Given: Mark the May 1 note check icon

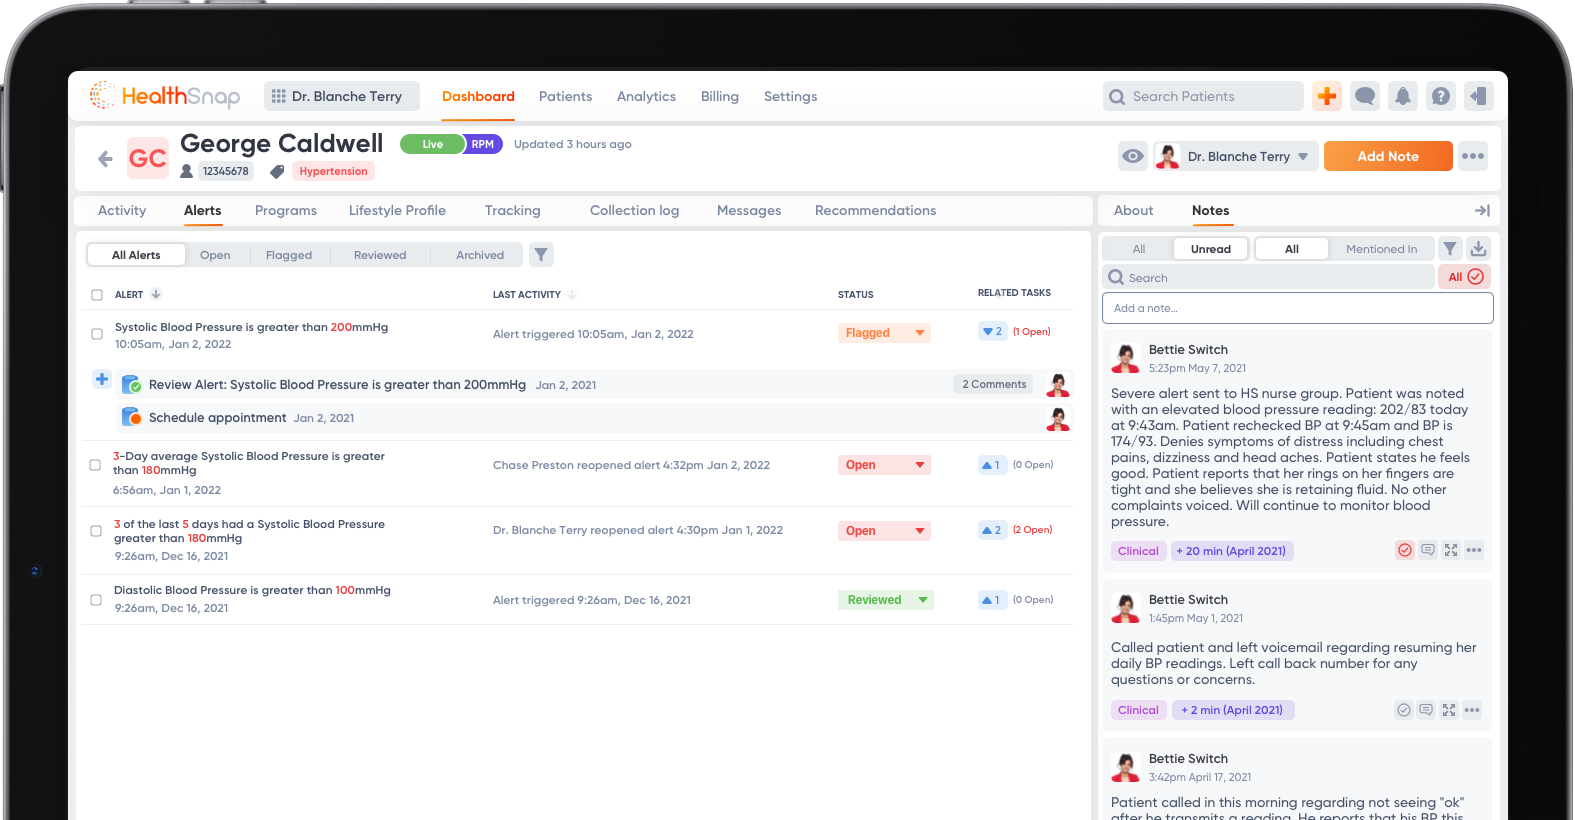Looking at the screenshot, I should click(x=1404, y=710).
